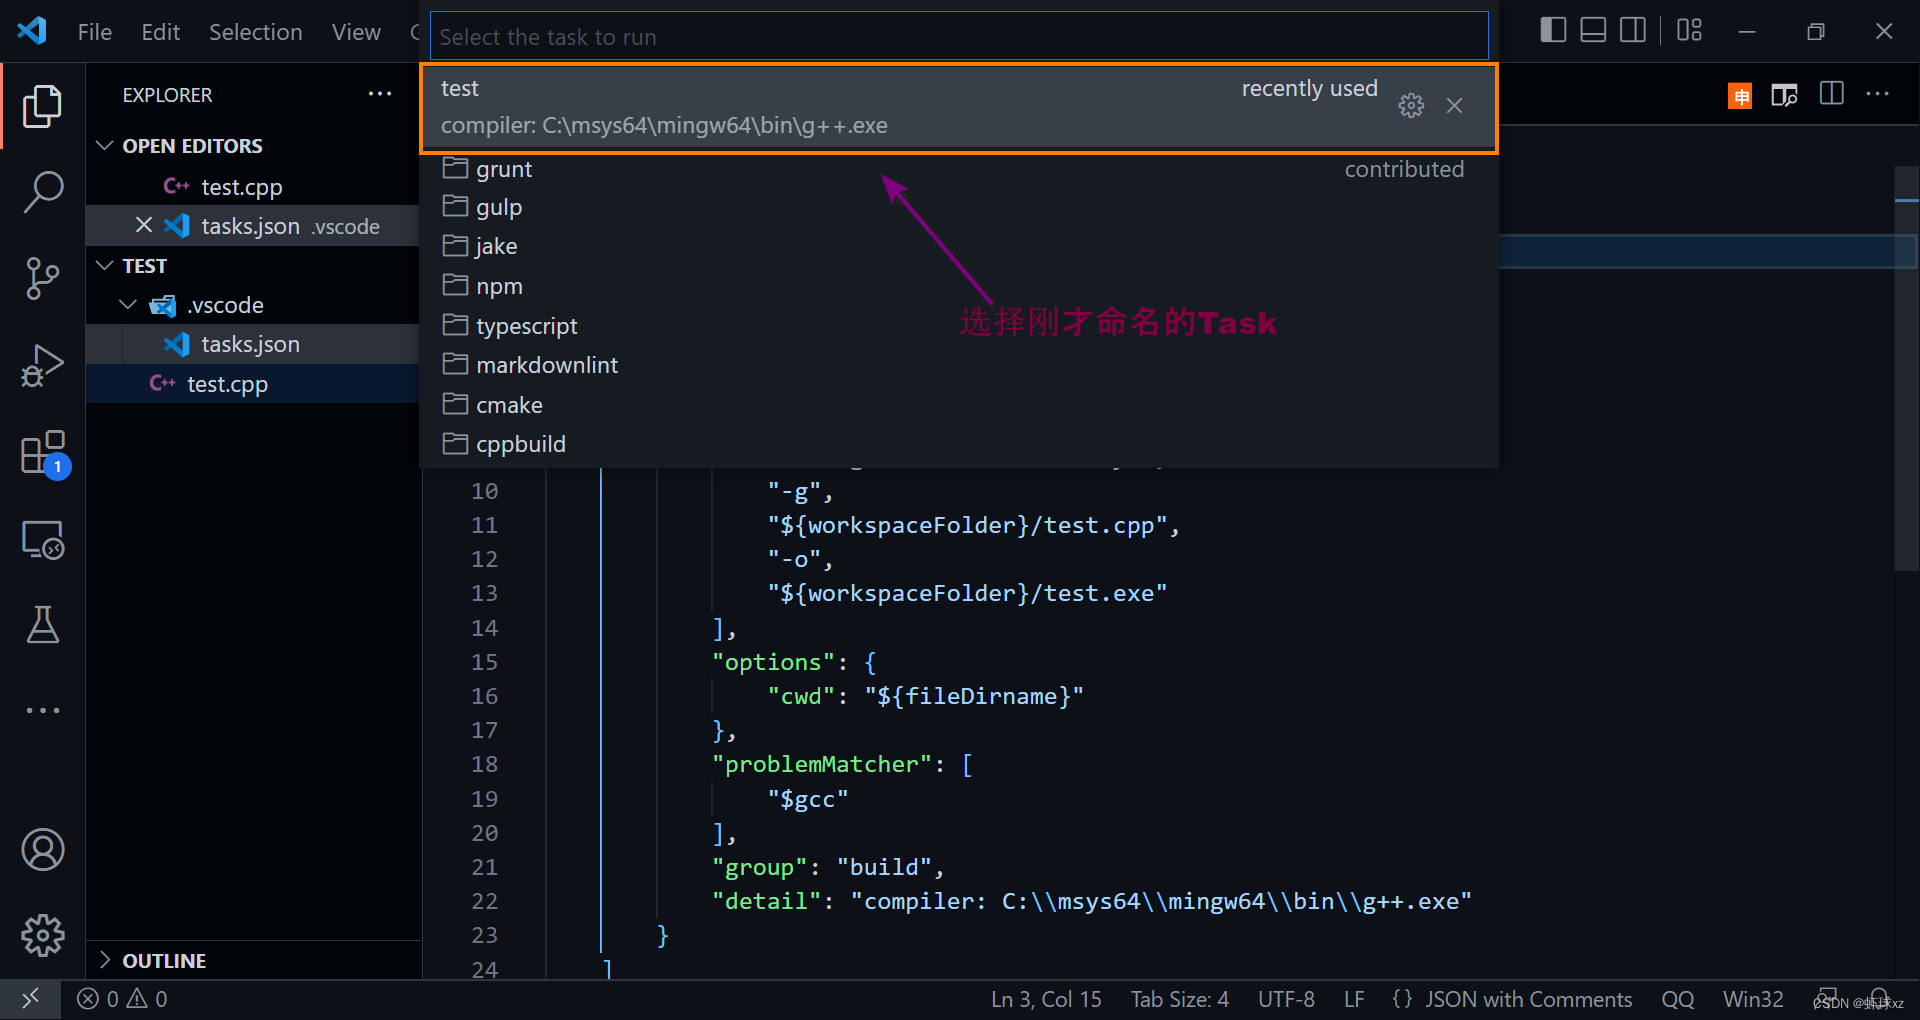1920x1020 pixels.
Task: Click the preview icon in editor toolbar
Action: 1785,95
